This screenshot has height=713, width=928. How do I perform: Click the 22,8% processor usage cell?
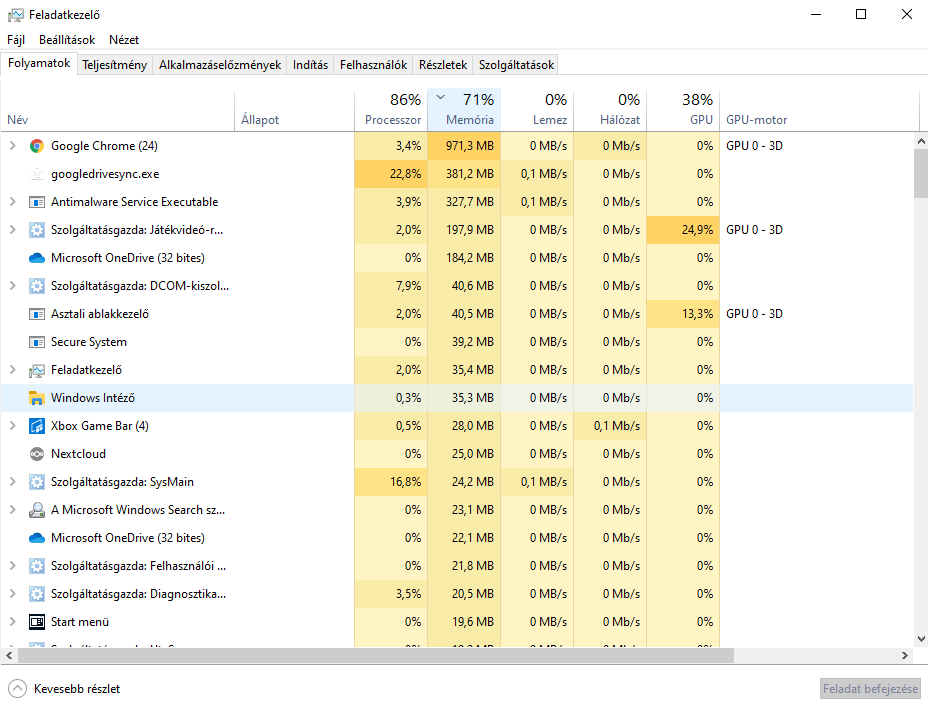(391, 174)
